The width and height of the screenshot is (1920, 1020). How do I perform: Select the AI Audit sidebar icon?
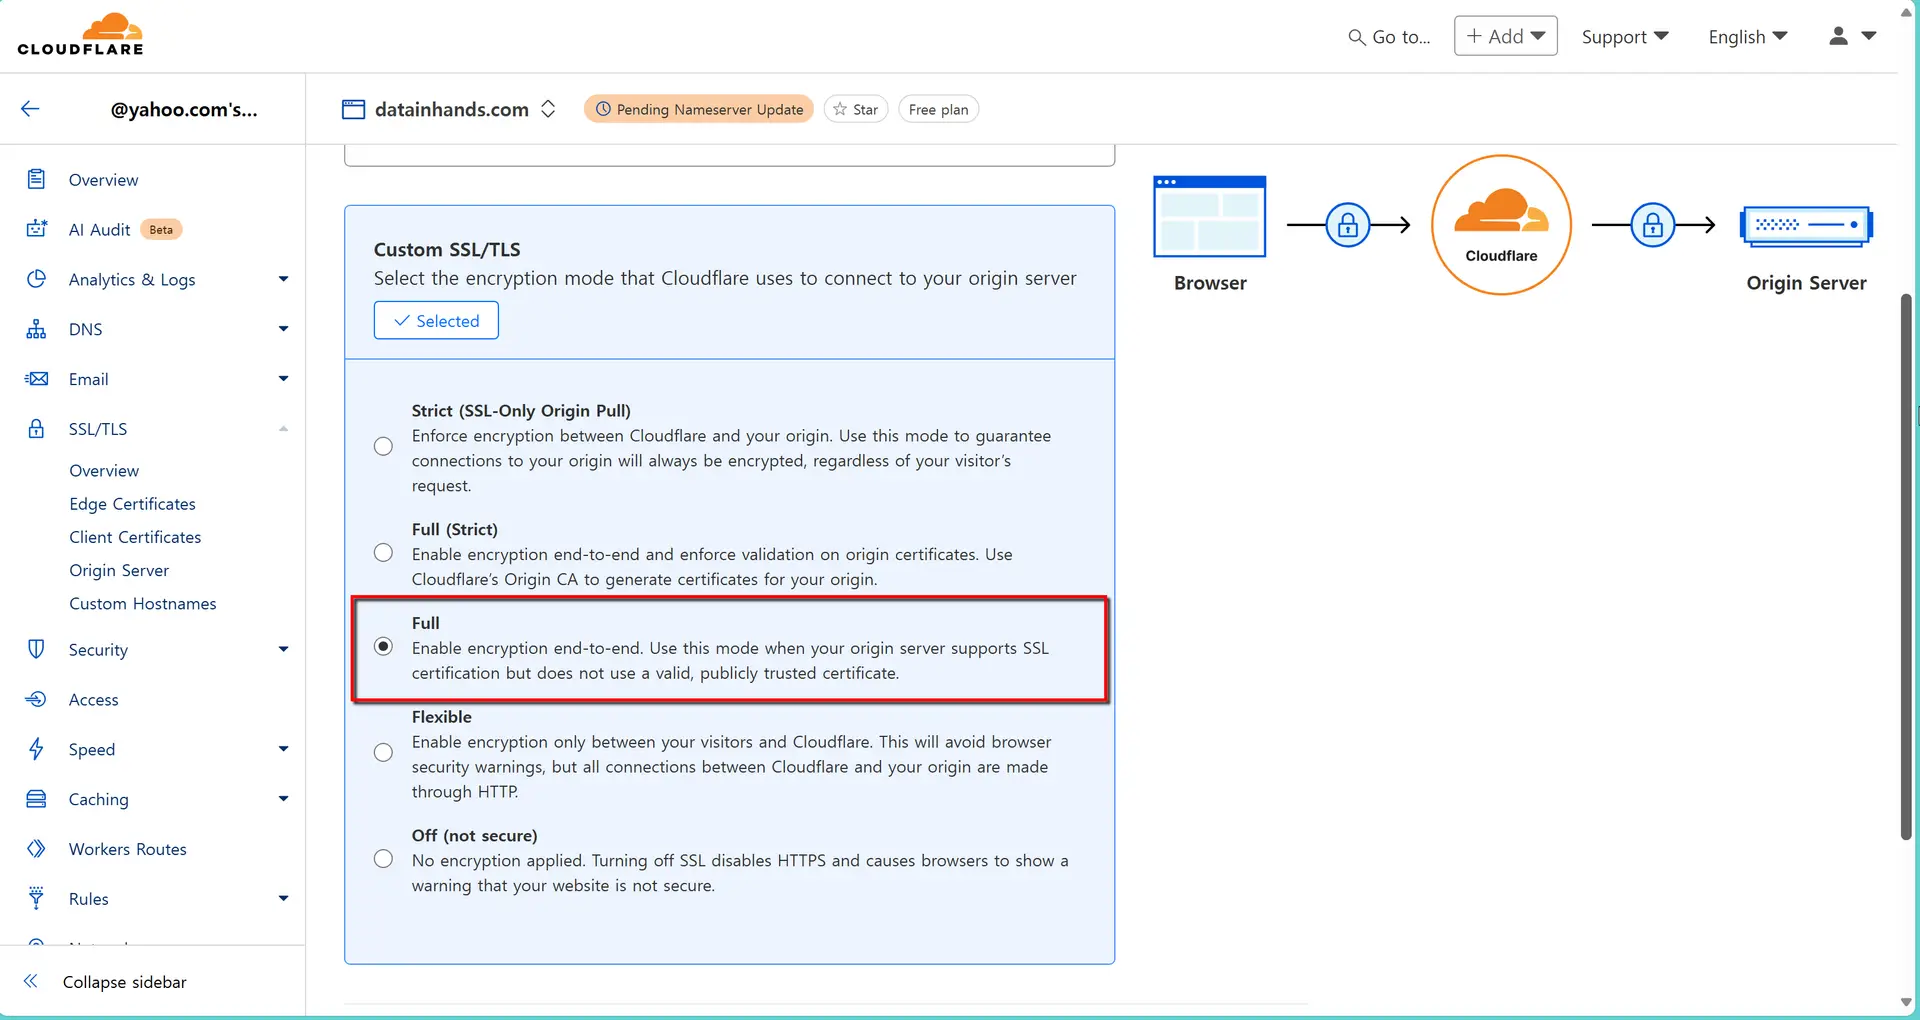(36, 229)
